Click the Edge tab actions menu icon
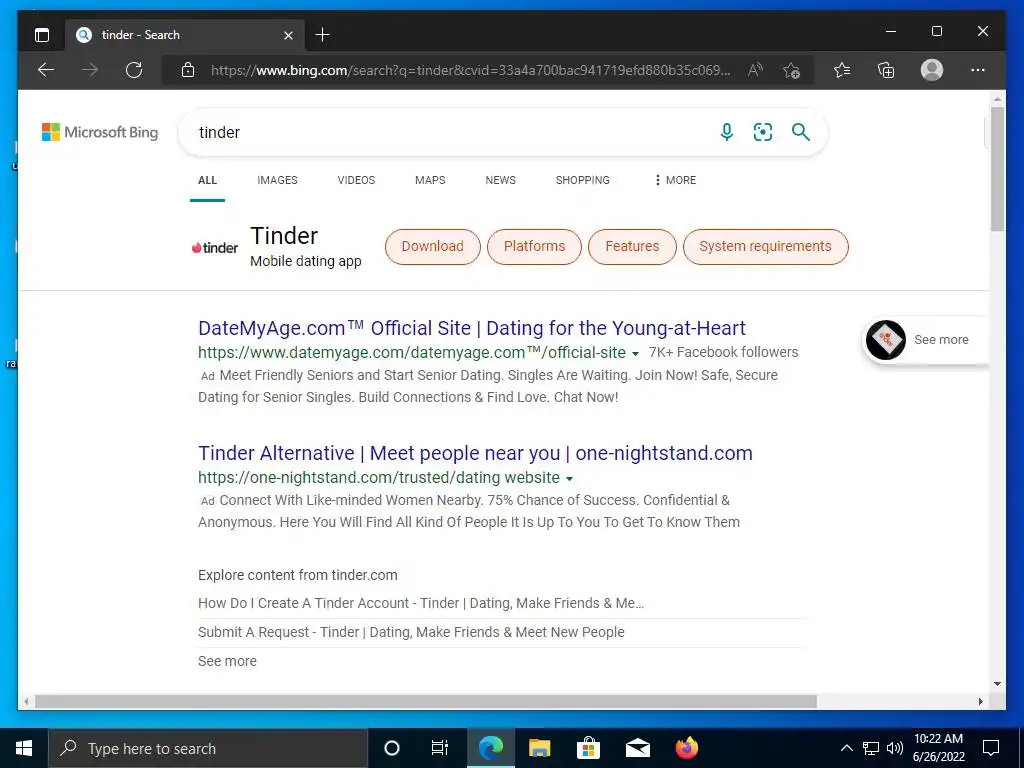 coord(42,35)
